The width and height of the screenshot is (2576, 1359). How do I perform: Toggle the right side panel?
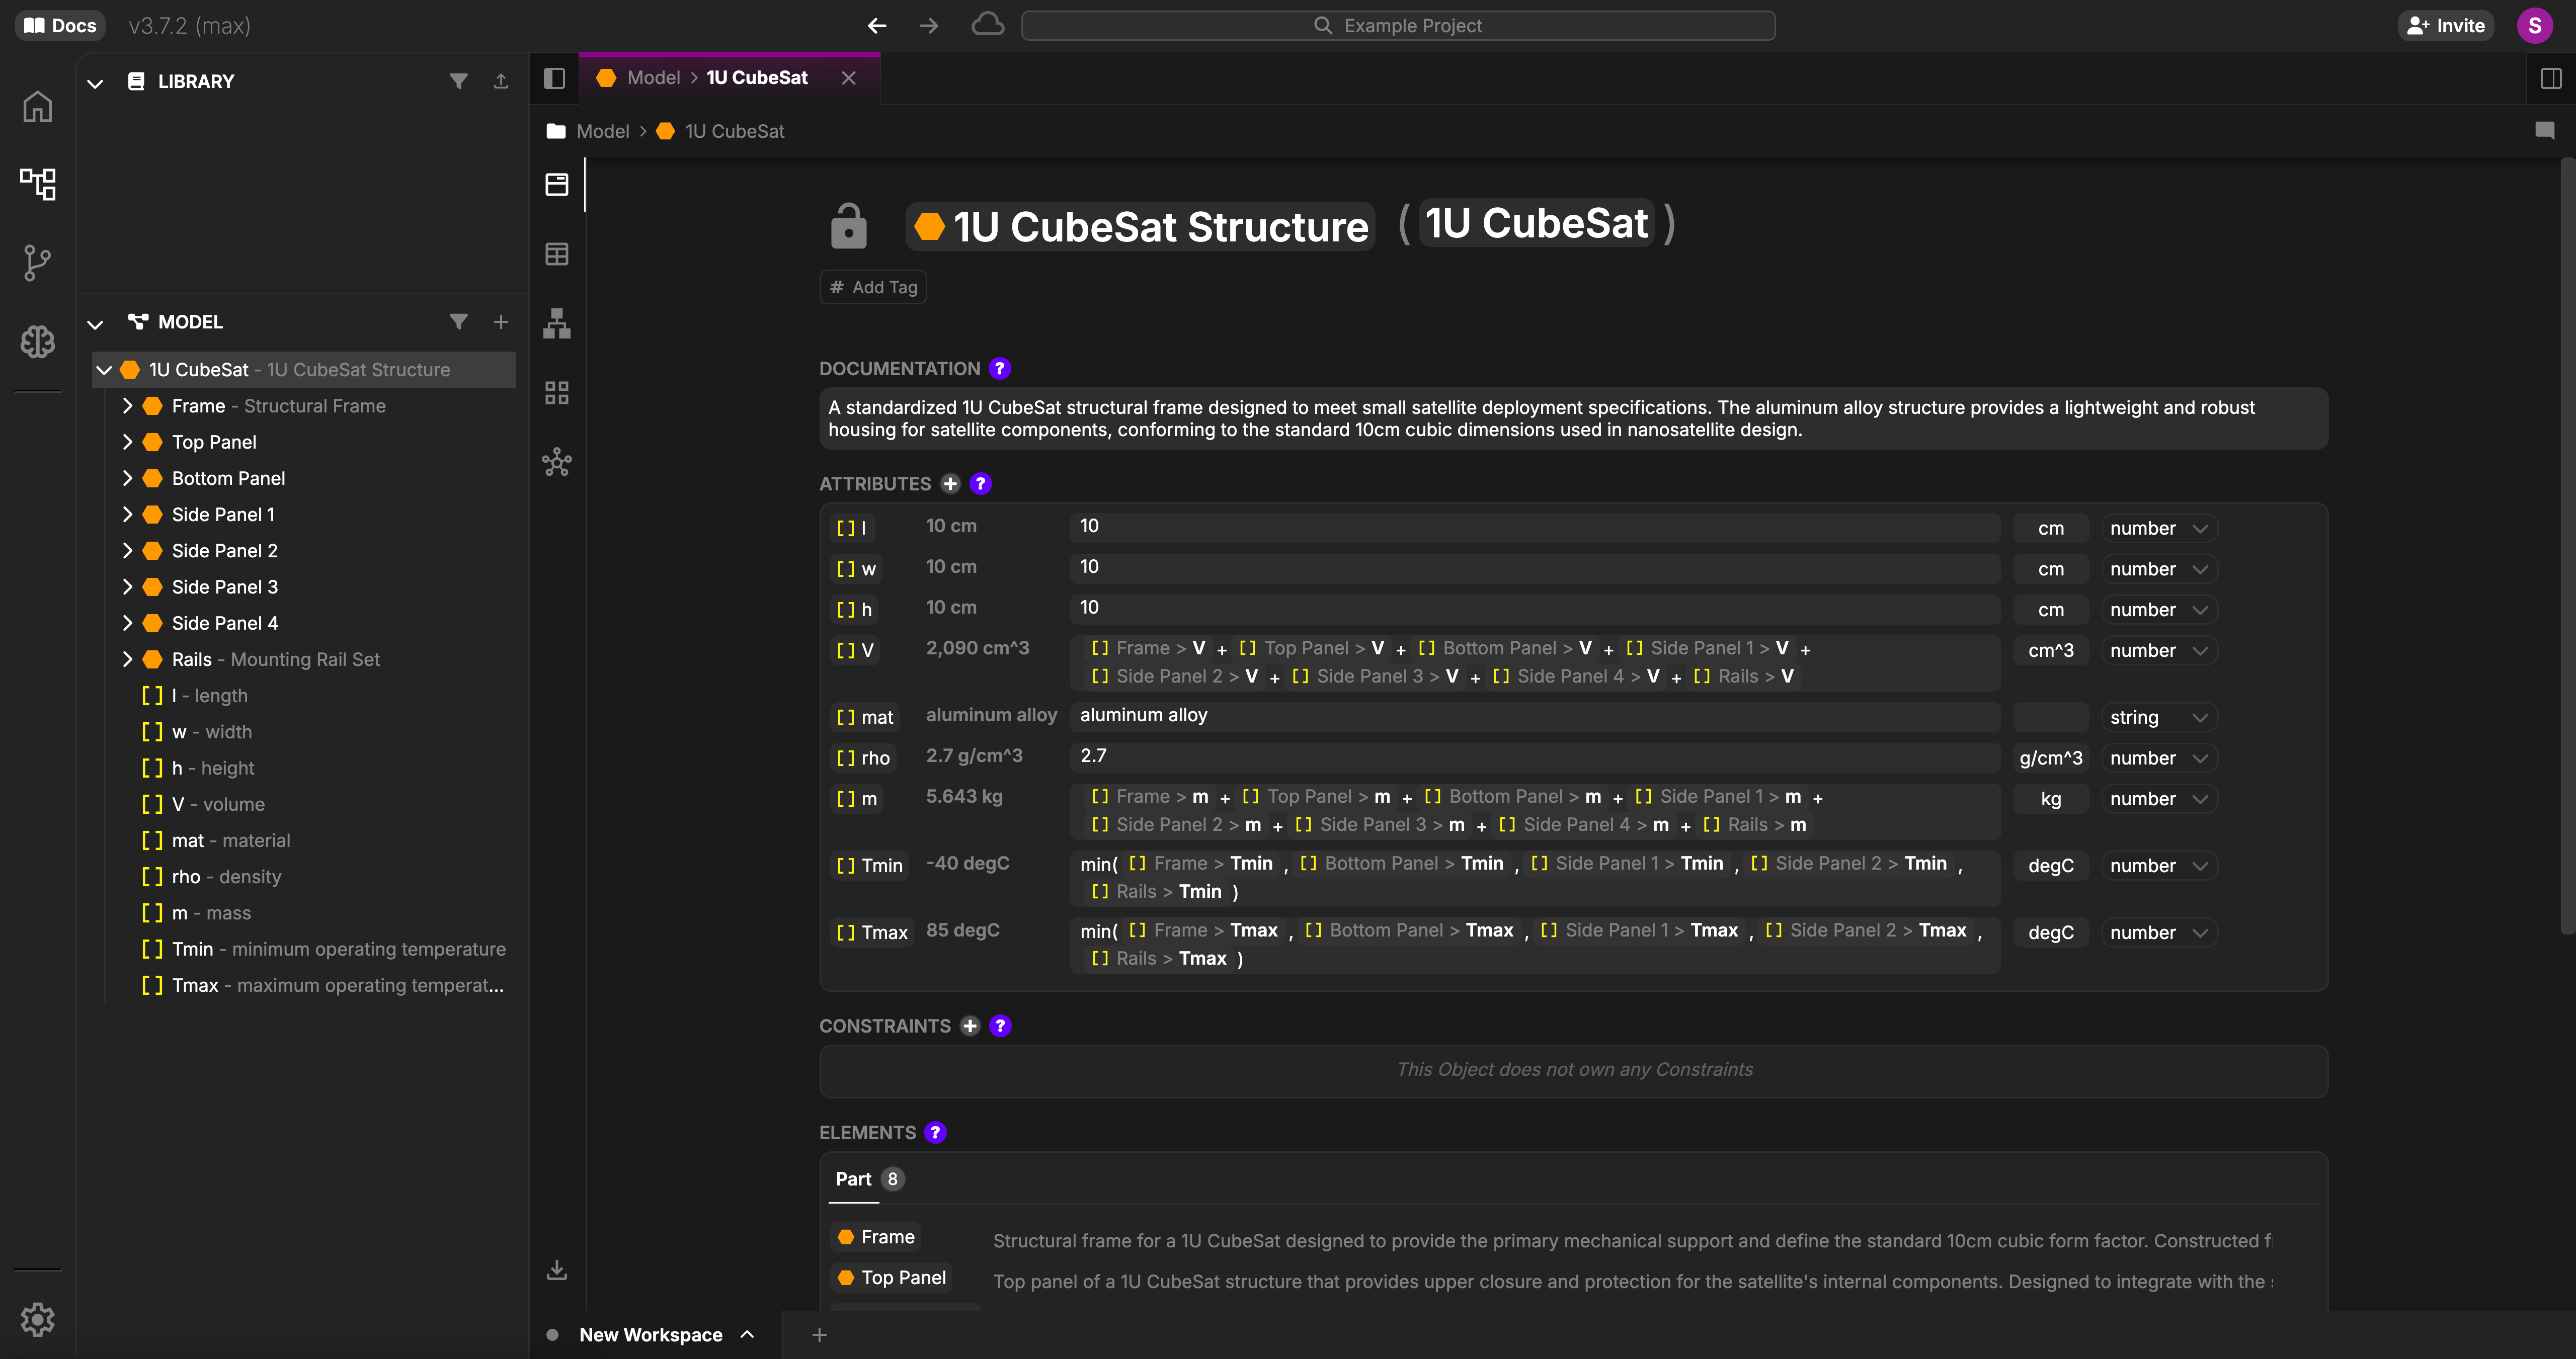point(2550,78)
